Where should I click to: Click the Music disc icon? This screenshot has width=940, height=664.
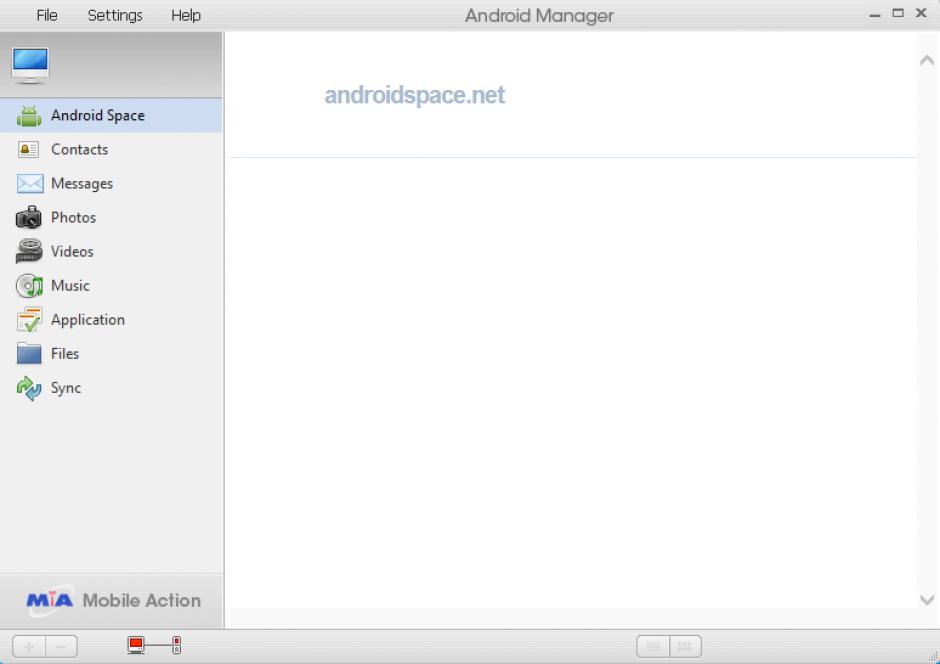29,286
